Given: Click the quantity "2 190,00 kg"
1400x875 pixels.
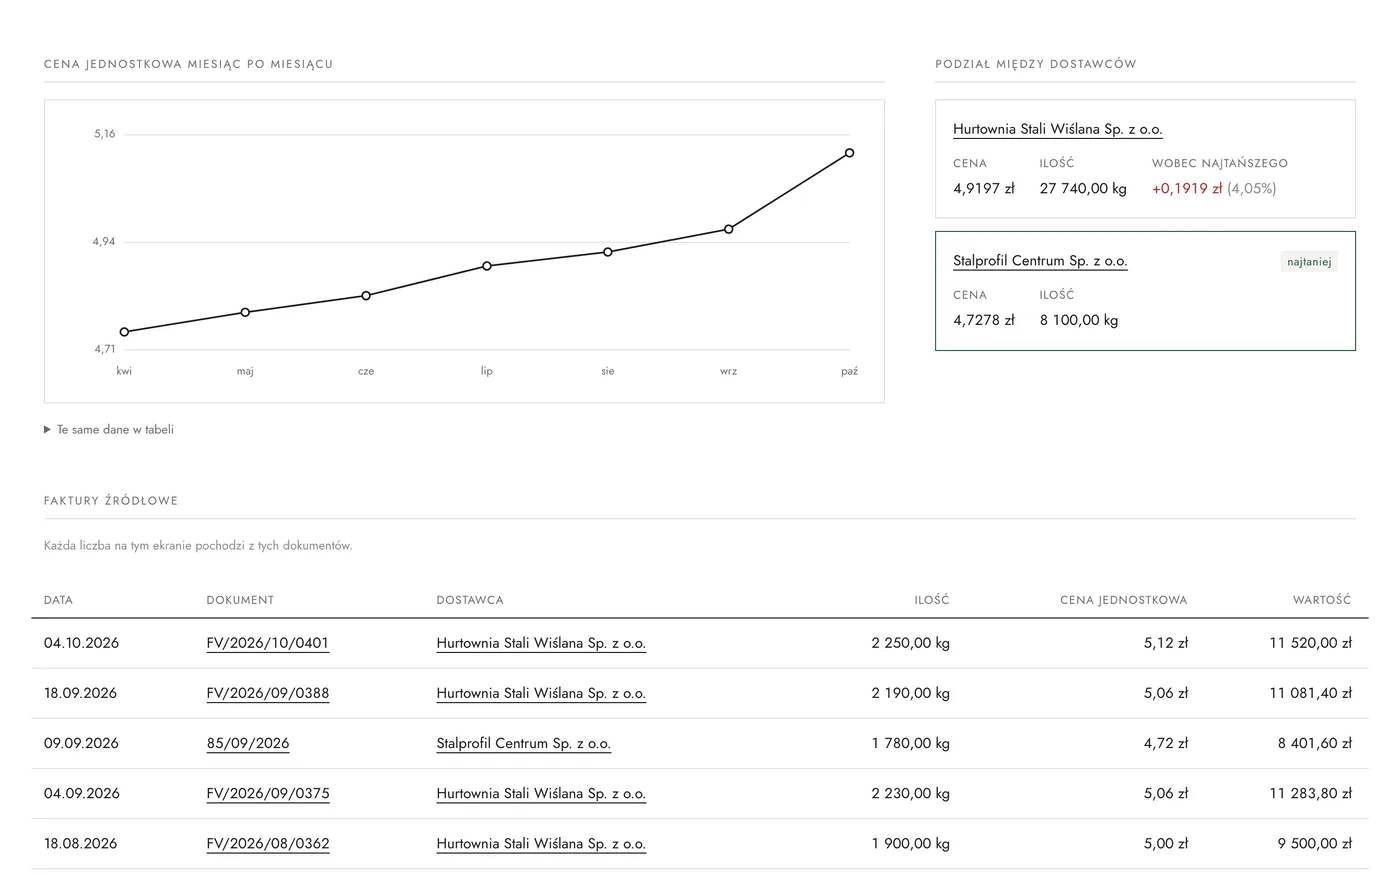Looking at the screenshot, I should point(911,693).
